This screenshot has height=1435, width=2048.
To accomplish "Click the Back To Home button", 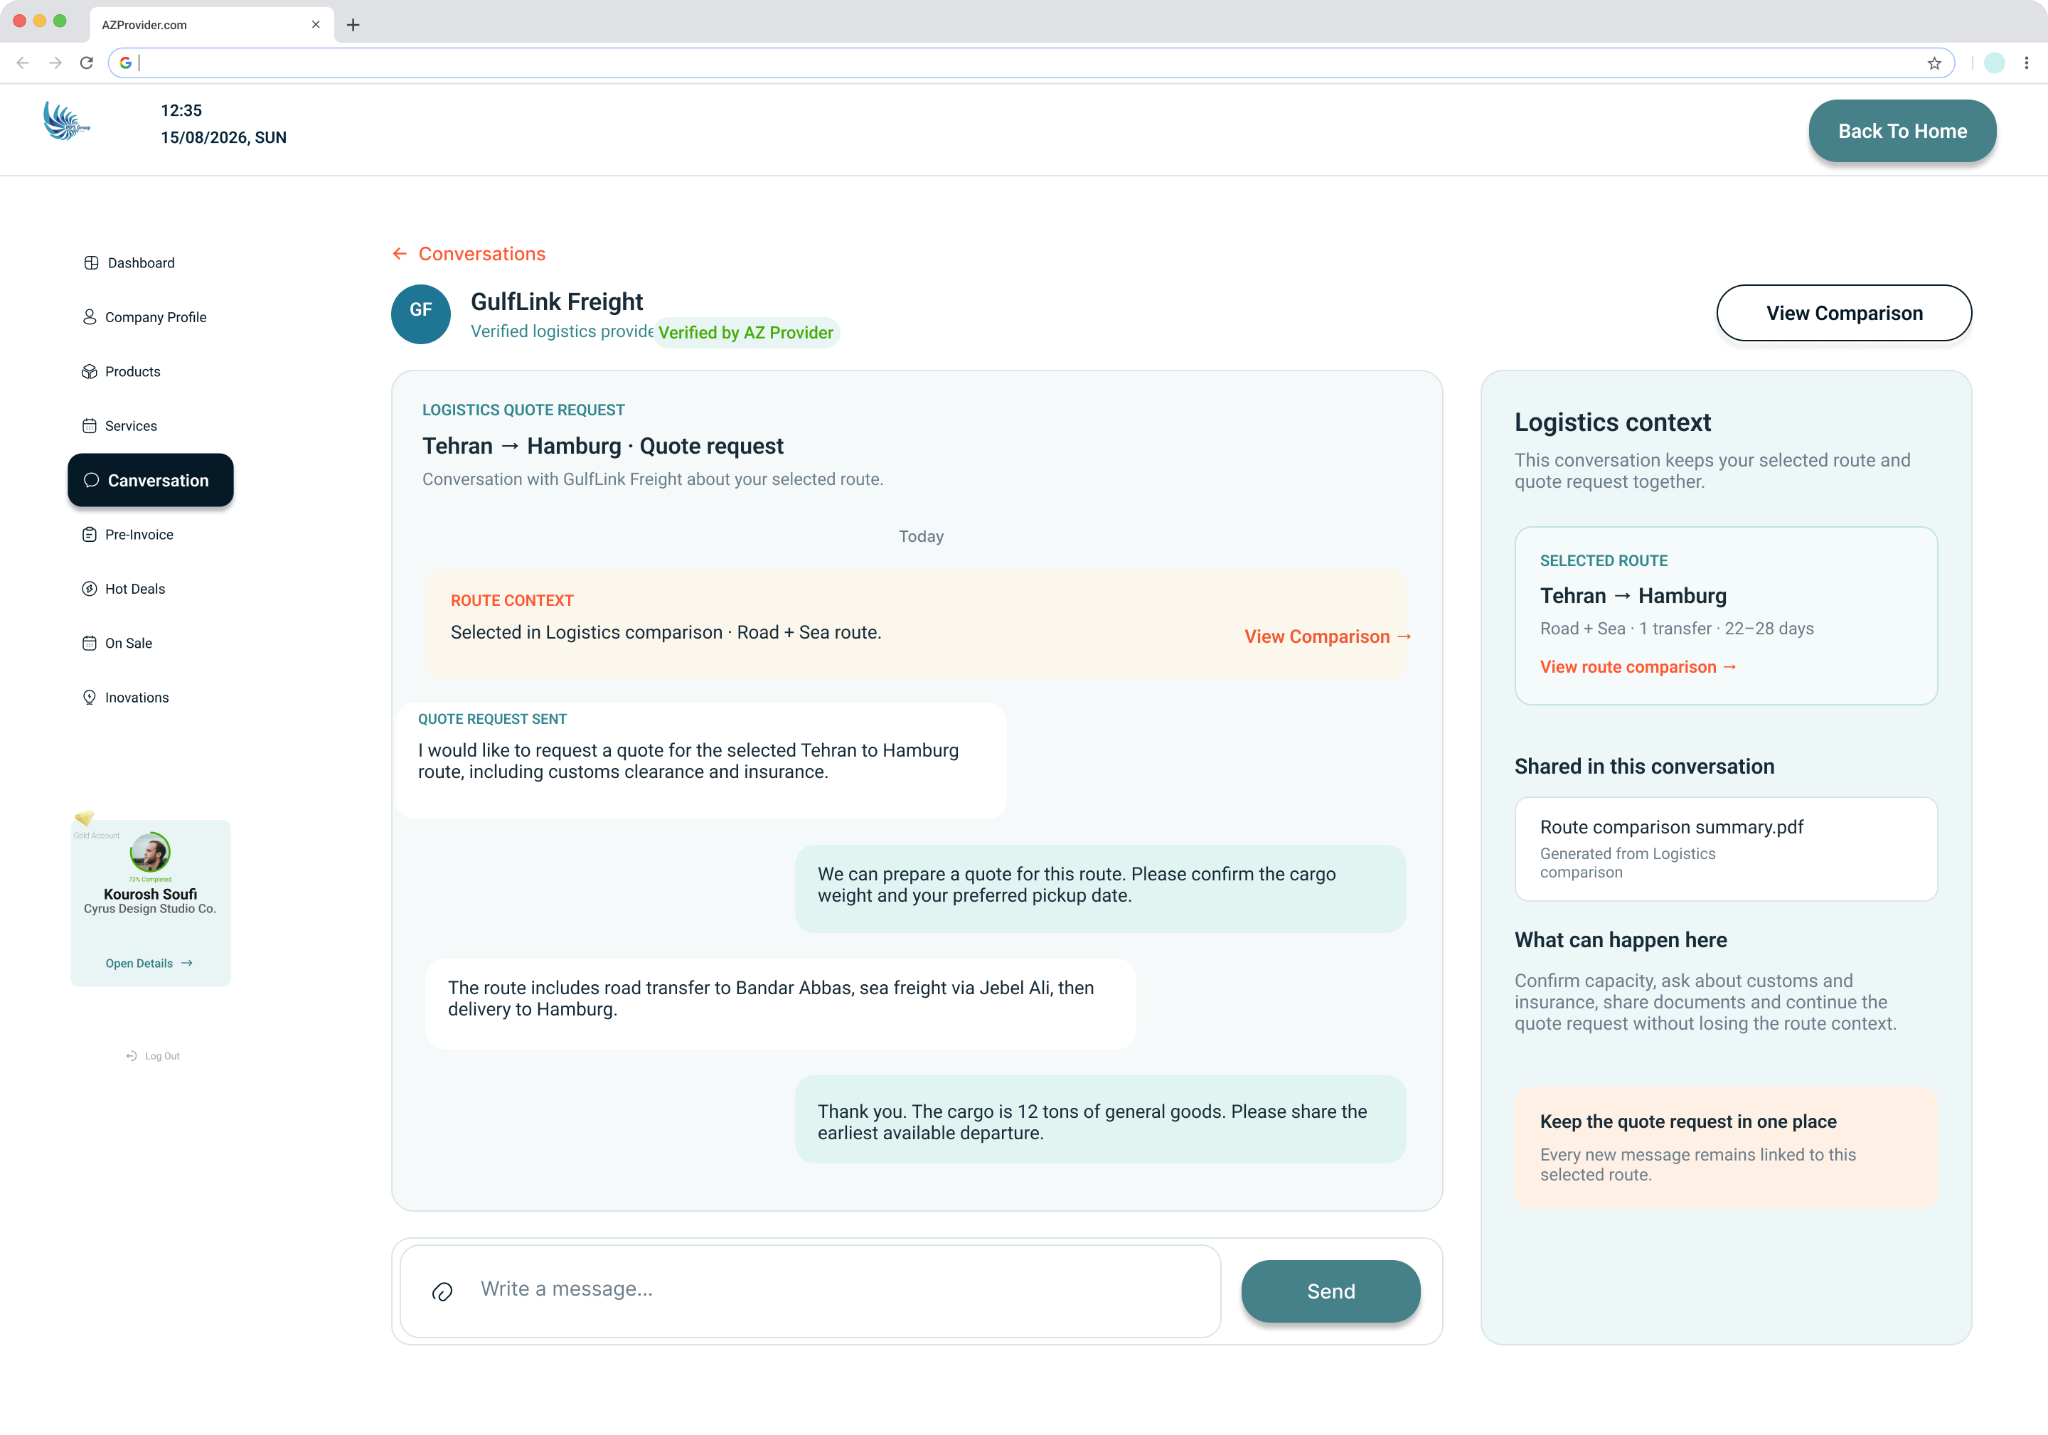I will click(x=1902, y=131).
